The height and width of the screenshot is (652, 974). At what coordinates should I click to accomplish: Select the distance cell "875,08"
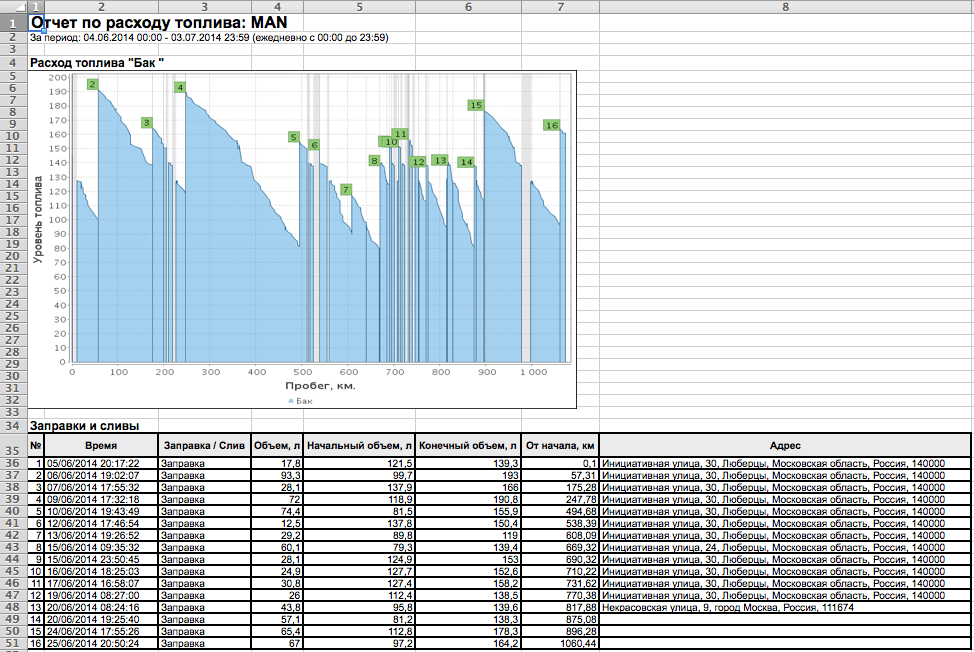[x=560, y=620]
